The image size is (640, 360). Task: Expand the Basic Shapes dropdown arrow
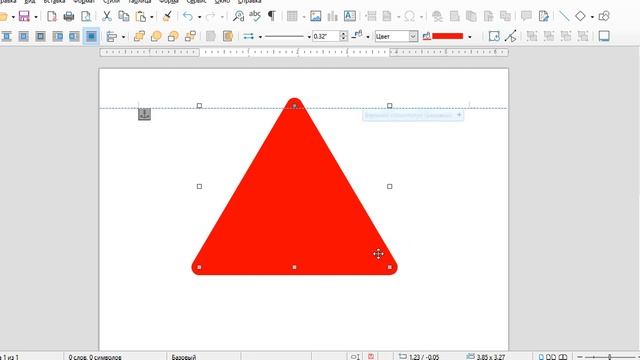[592, 17]
